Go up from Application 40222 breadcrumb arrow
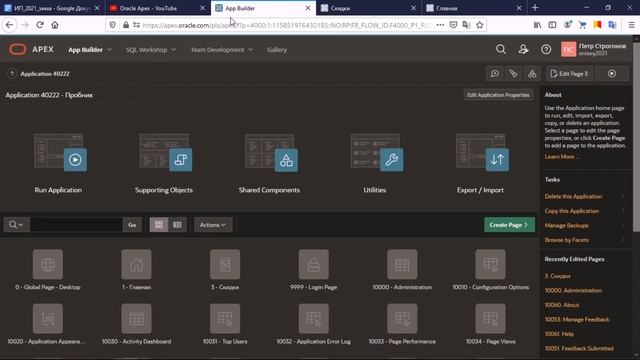Screen dimensions: 640x360 coord(12,73)
